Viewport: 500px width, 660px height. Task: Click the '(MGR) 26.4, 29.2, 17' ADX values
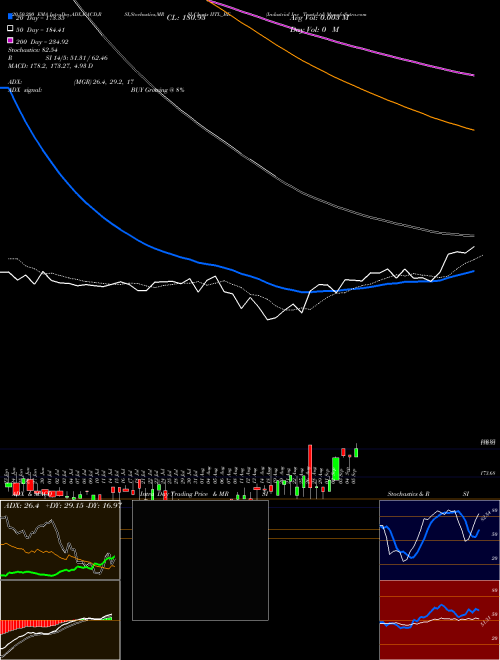pyautogui.click(x=104, y=82)
